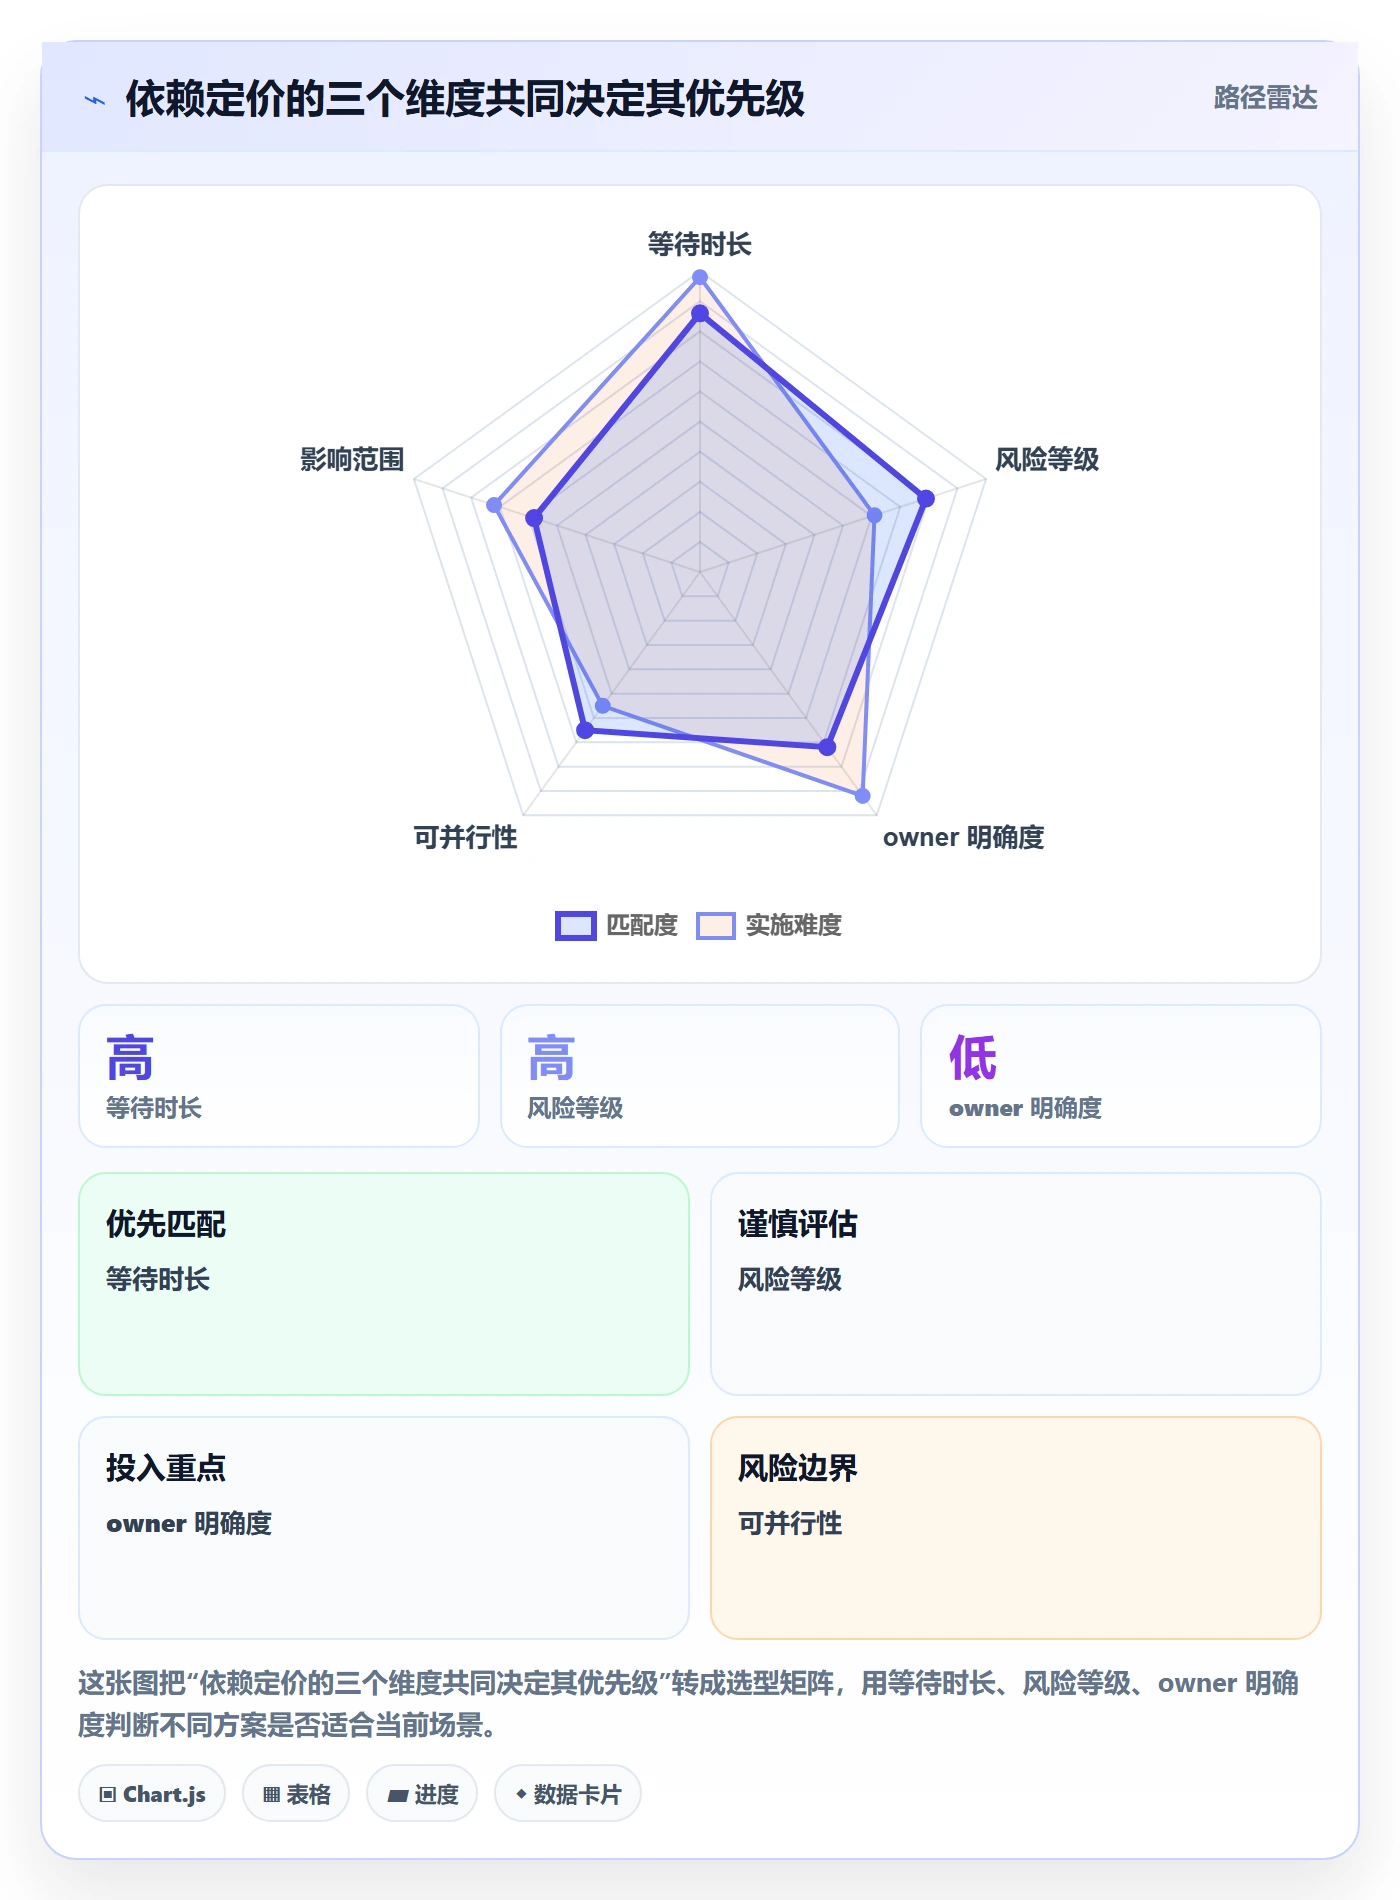
Task: Click the Chart.js tag icon
Action: (x=108, y=1794)
